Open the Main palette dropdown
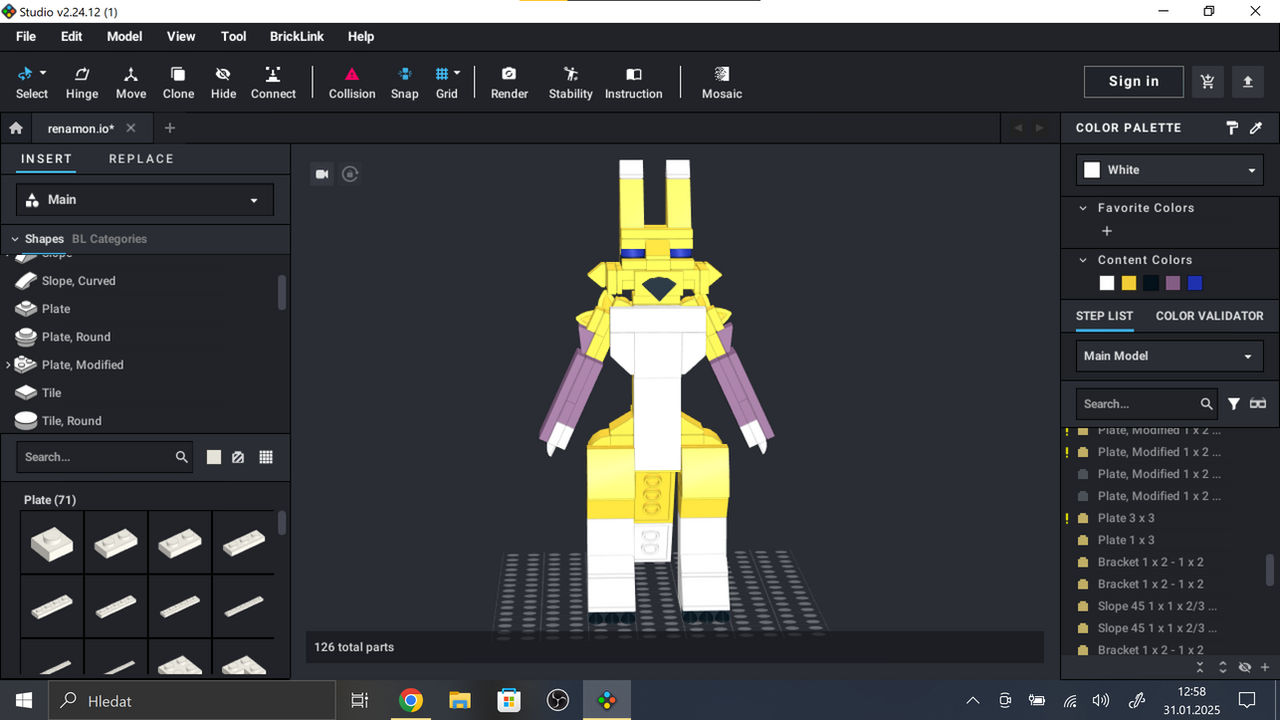Screen dimensions: 1280x720 coord(145,200)
